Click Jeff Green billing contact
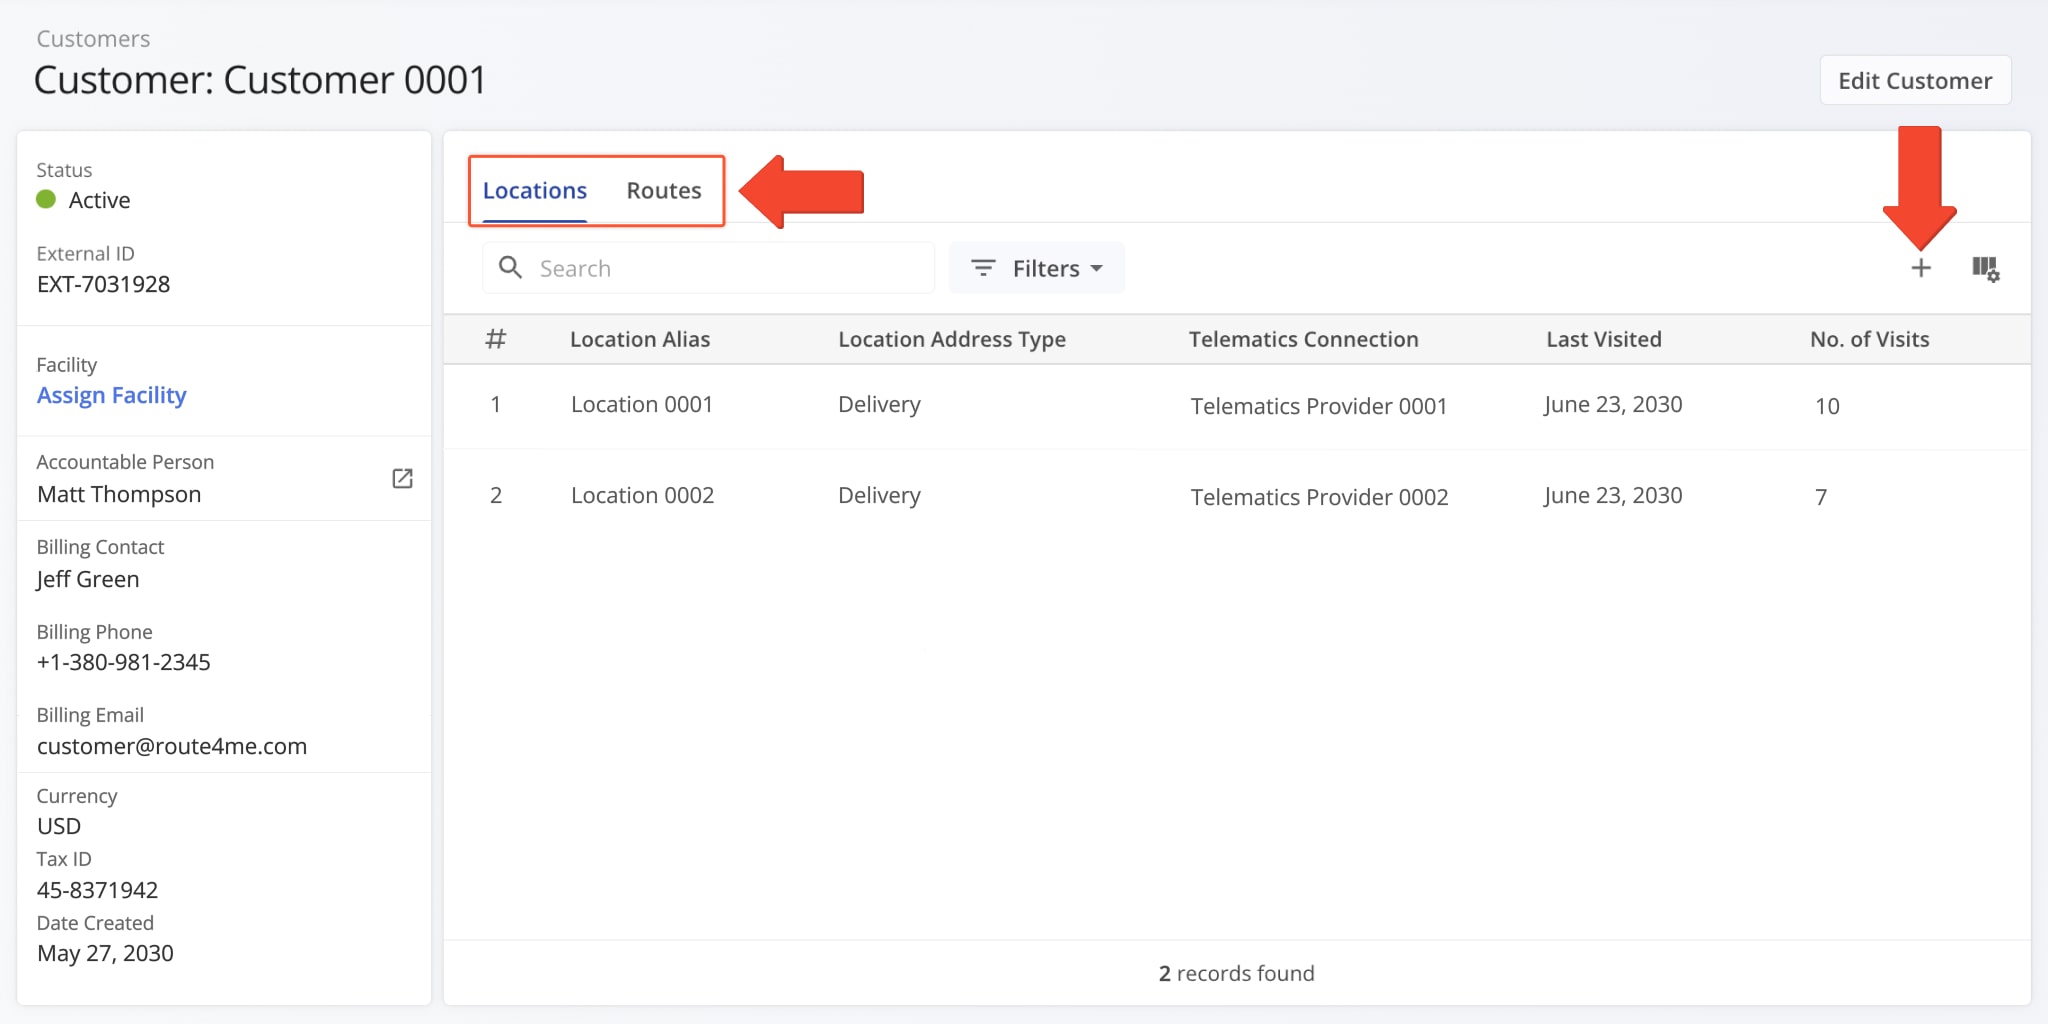This screenshot has height=1024, width=2048. tap(88, 579)
